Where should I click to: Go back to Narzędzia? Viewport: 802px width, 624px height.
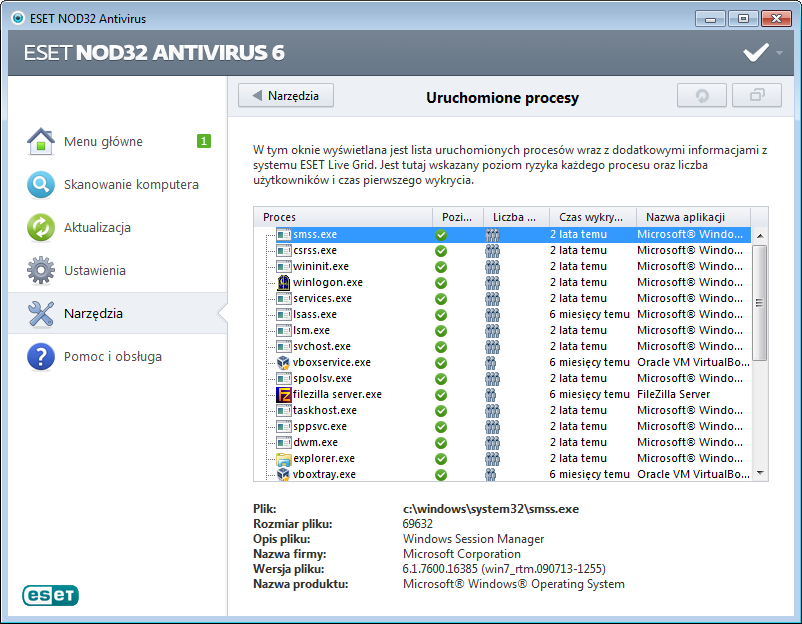coord(286,96)
